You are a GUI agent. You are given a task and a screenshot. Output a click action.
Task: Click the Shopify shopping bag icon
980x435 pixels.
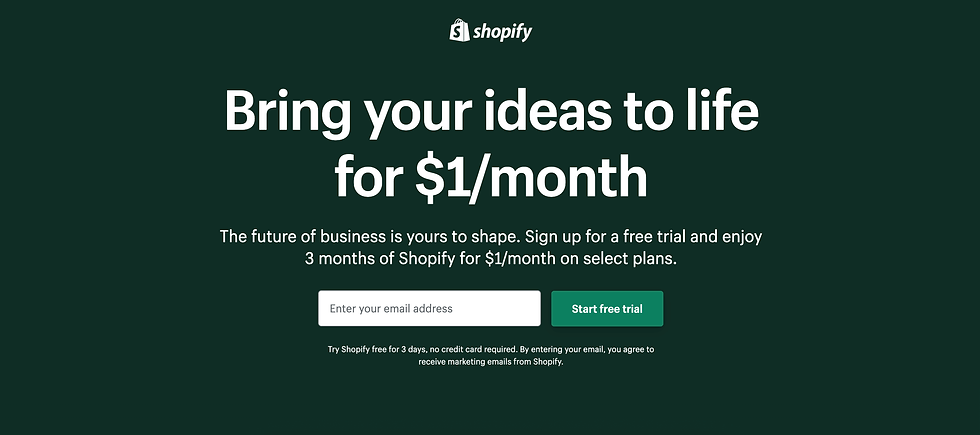coord(459,31)
